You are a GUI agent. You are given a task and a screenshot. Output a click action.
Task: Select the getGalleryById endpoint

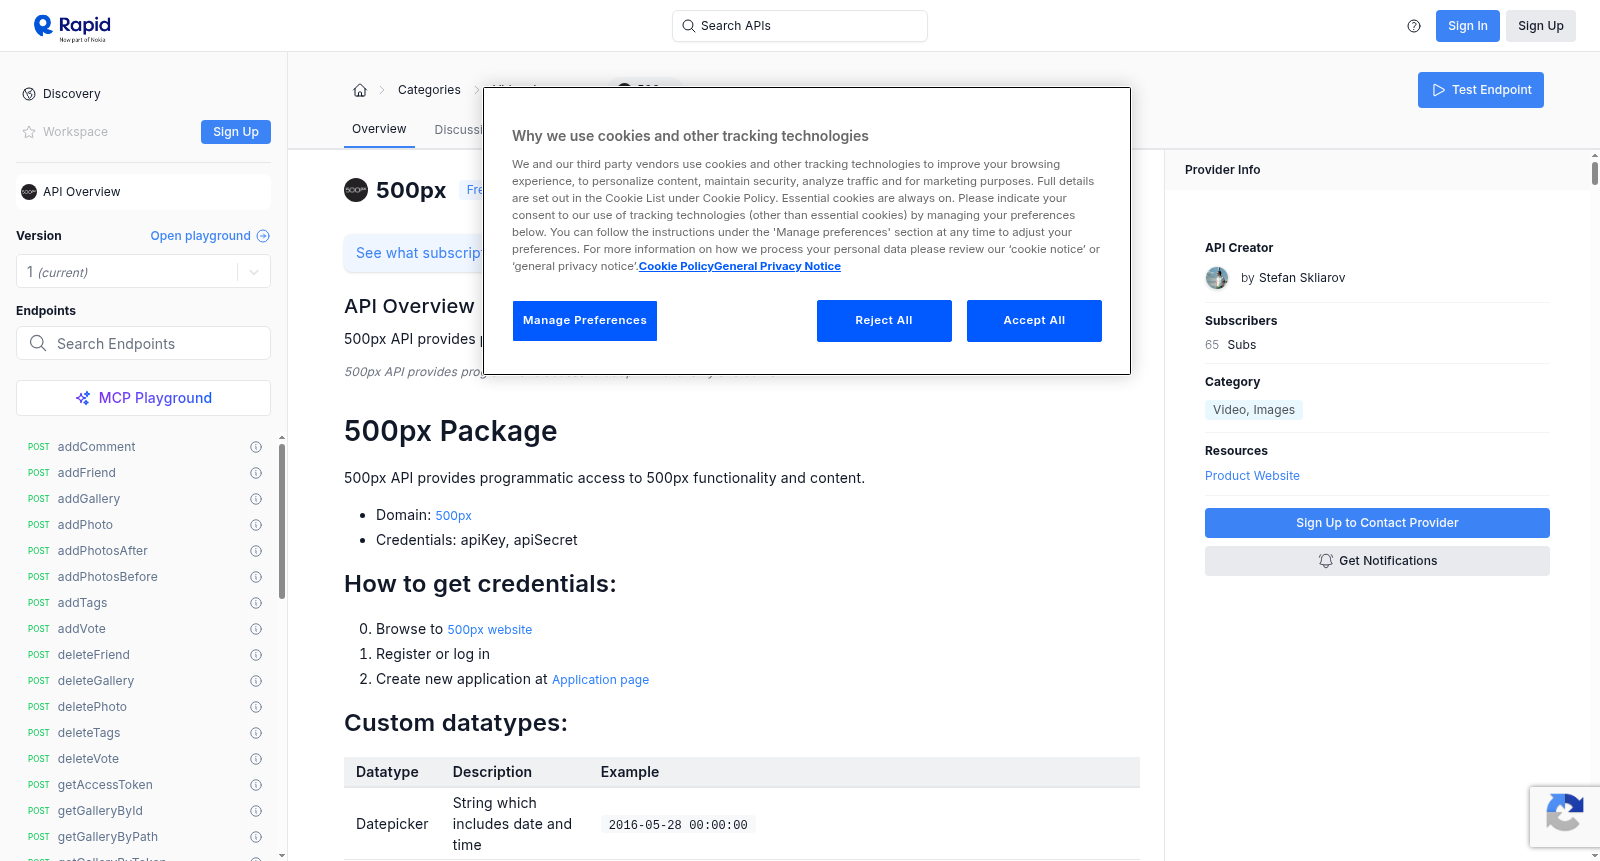pyautogui.click(x=100, y=811)
